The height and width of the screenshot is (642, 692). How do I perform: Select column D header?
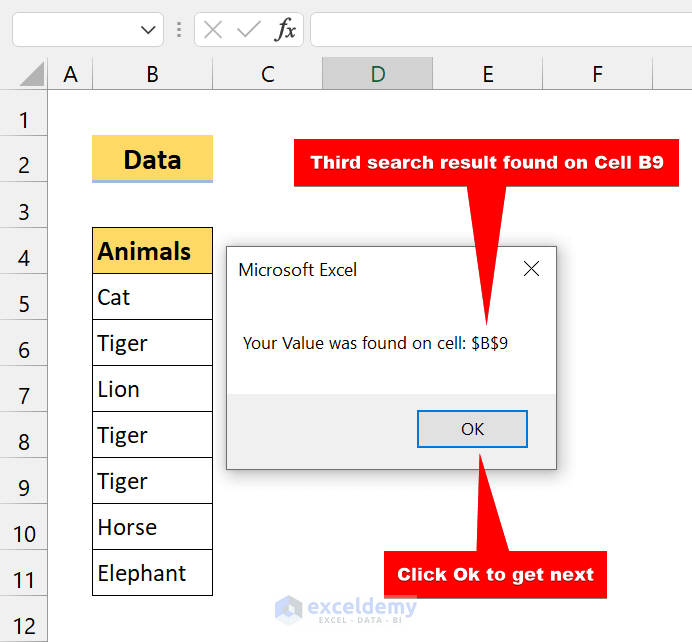click(377, 74)
